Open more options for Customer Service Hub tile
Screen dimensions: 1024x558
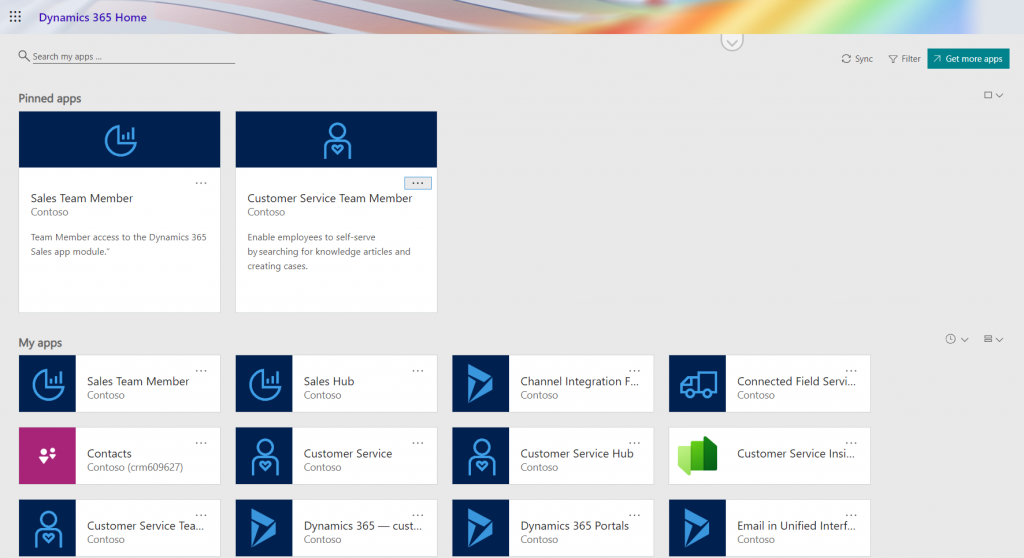point(635,443)
